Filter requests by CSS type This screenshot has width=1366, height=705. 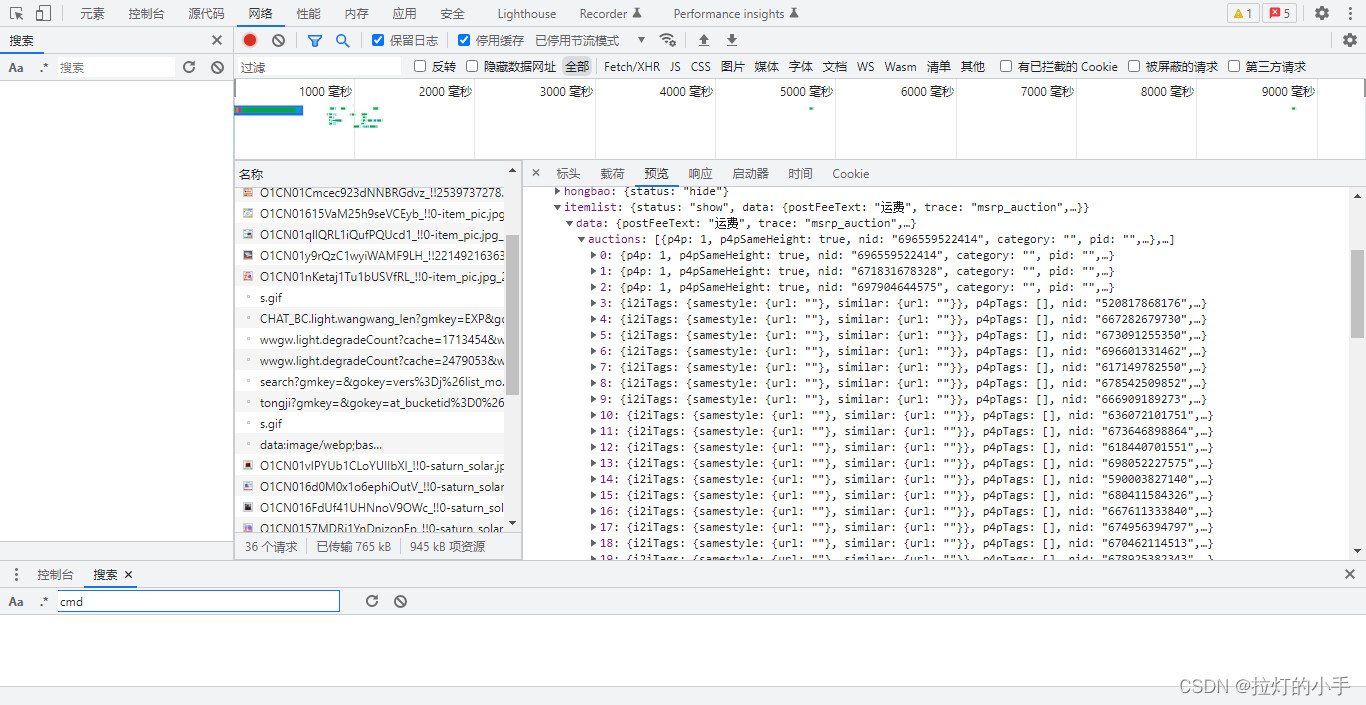(x=701, y=66)
